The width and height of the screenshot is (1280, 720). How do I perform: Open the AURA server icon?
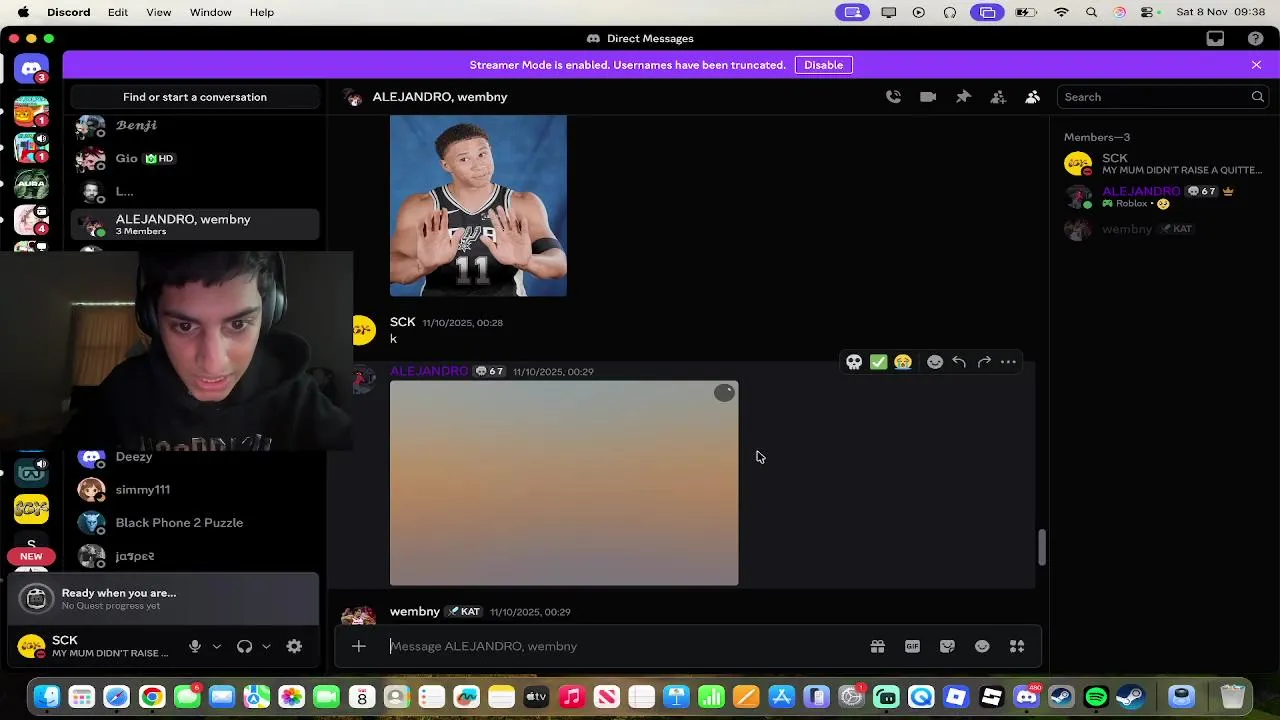(31, 184)
